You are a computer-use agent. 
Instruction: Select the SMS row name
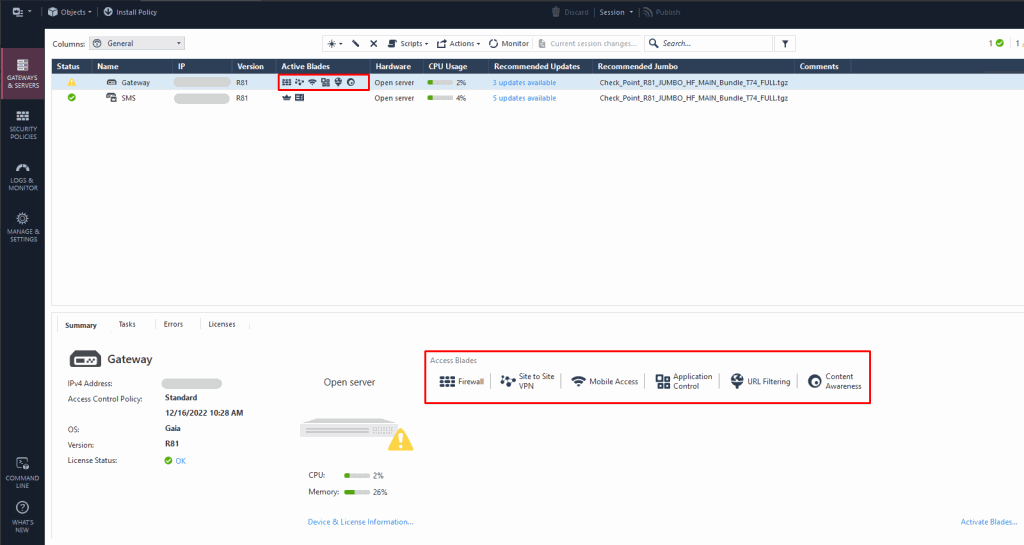point(129,98)
